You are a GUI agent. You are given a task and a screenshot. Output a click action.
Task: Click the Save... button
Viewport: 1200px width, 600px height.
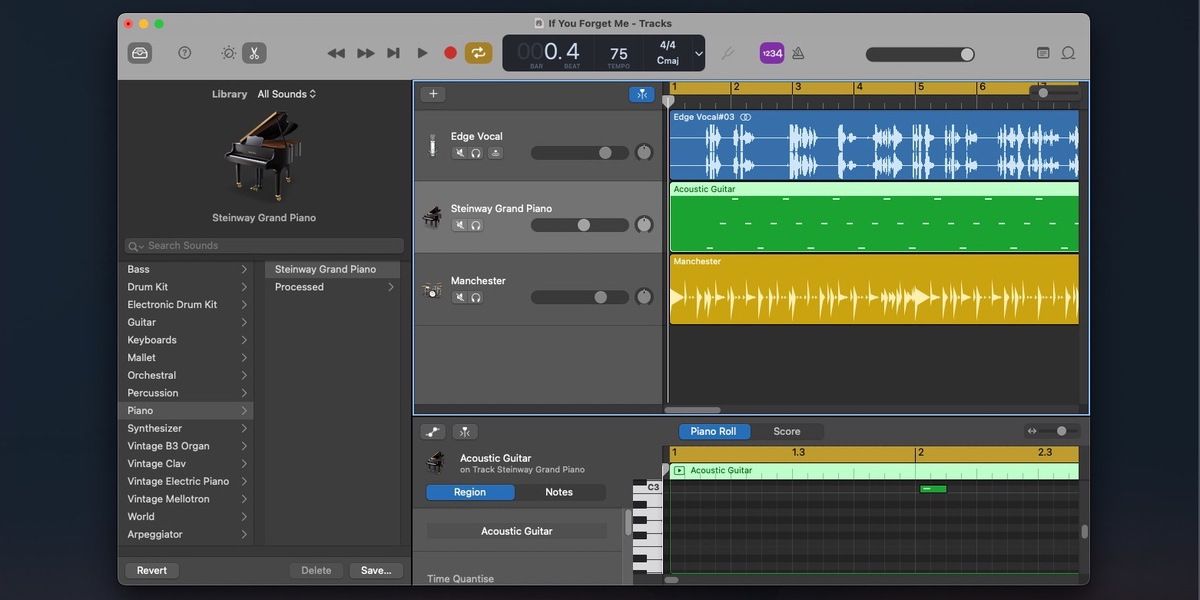tap(376, 570)
